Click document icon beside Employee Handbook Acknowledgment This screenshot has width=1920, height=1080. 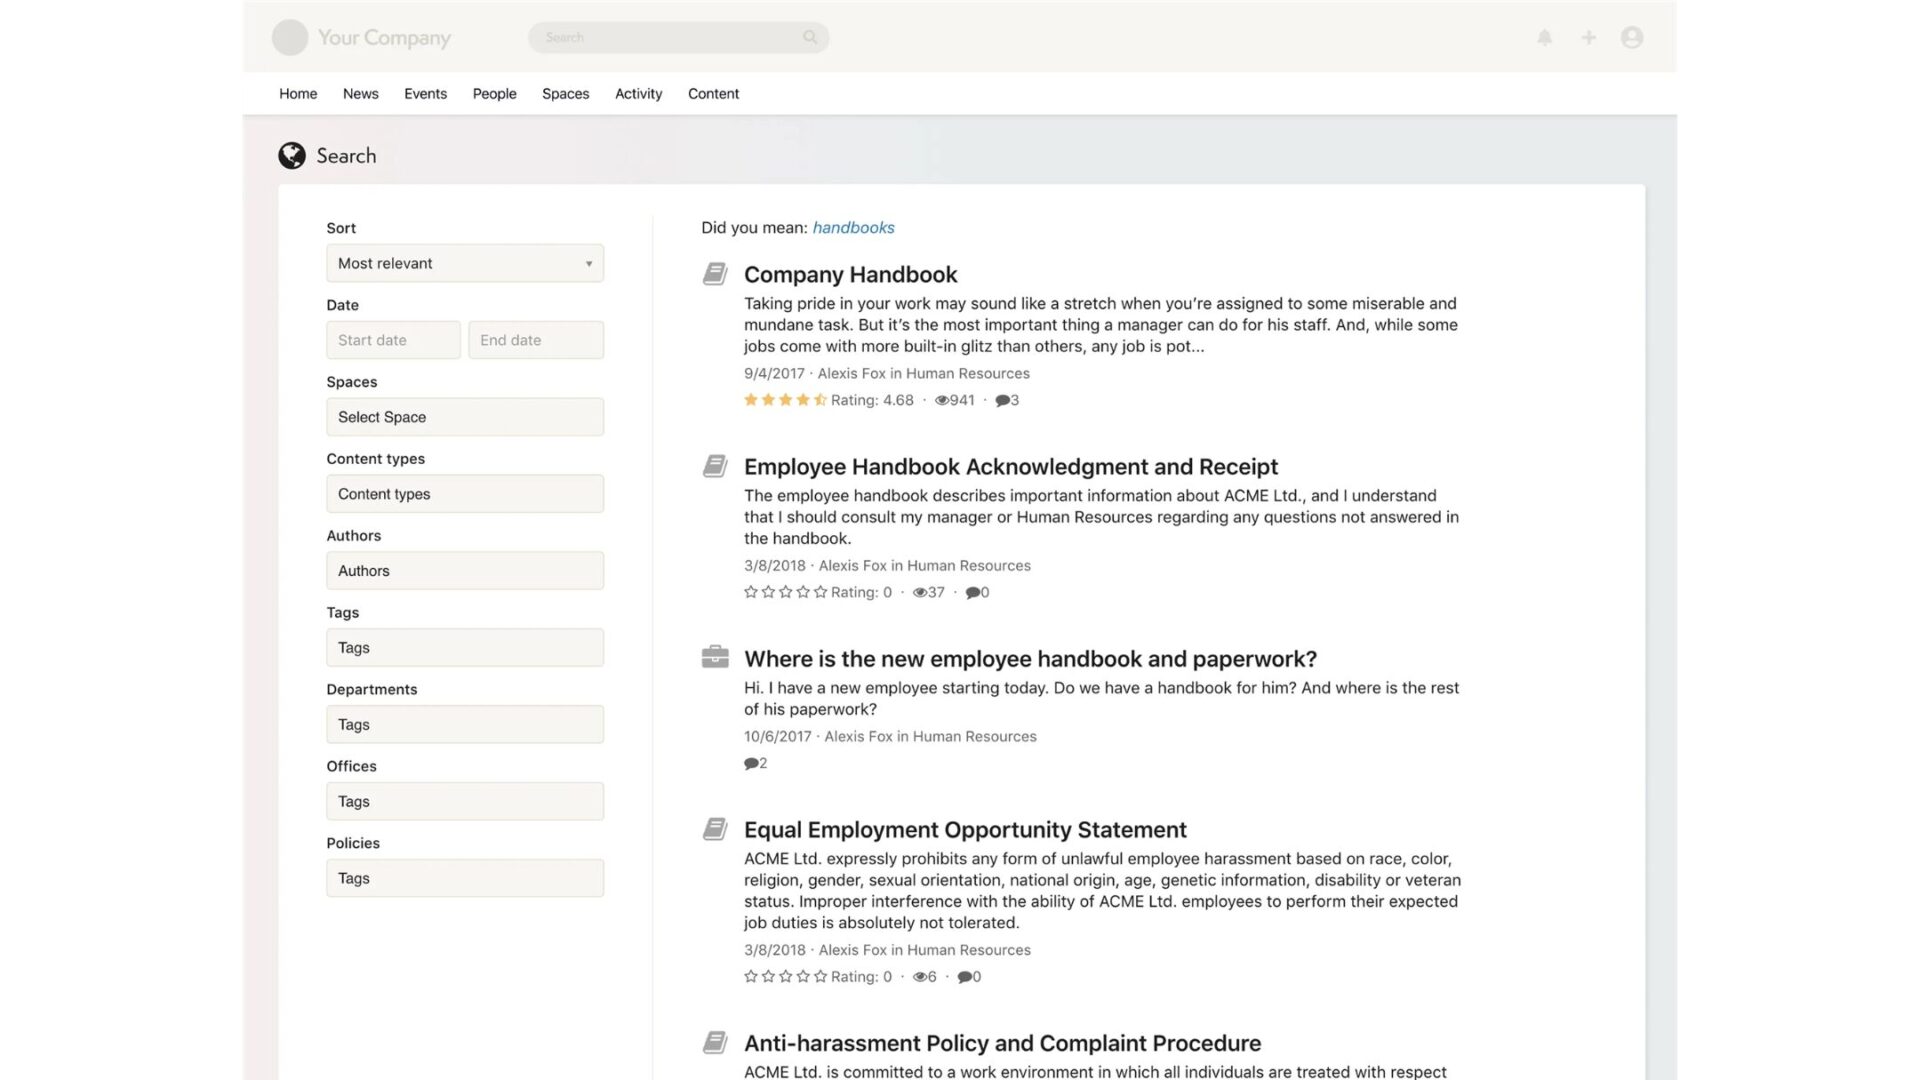click(715, 466)
